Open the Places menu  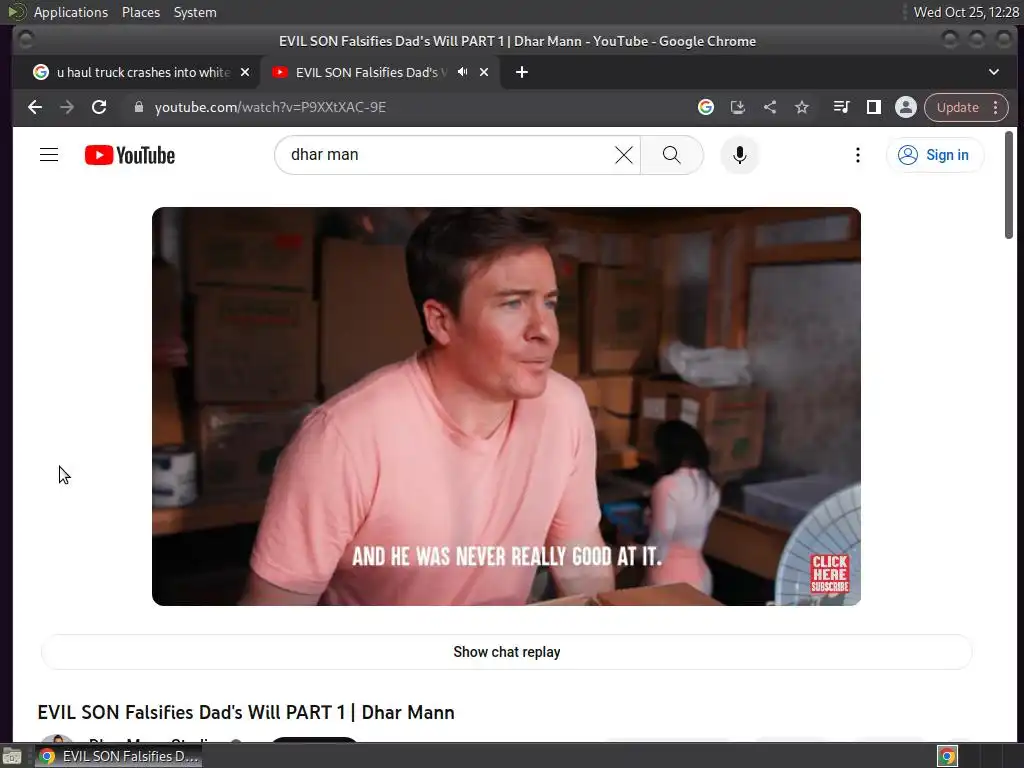click(x=141, y=12)
